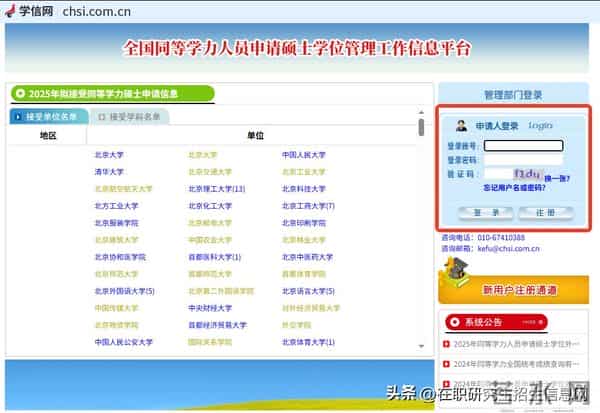Open the 北京化工大学 link

click(210, 206)
